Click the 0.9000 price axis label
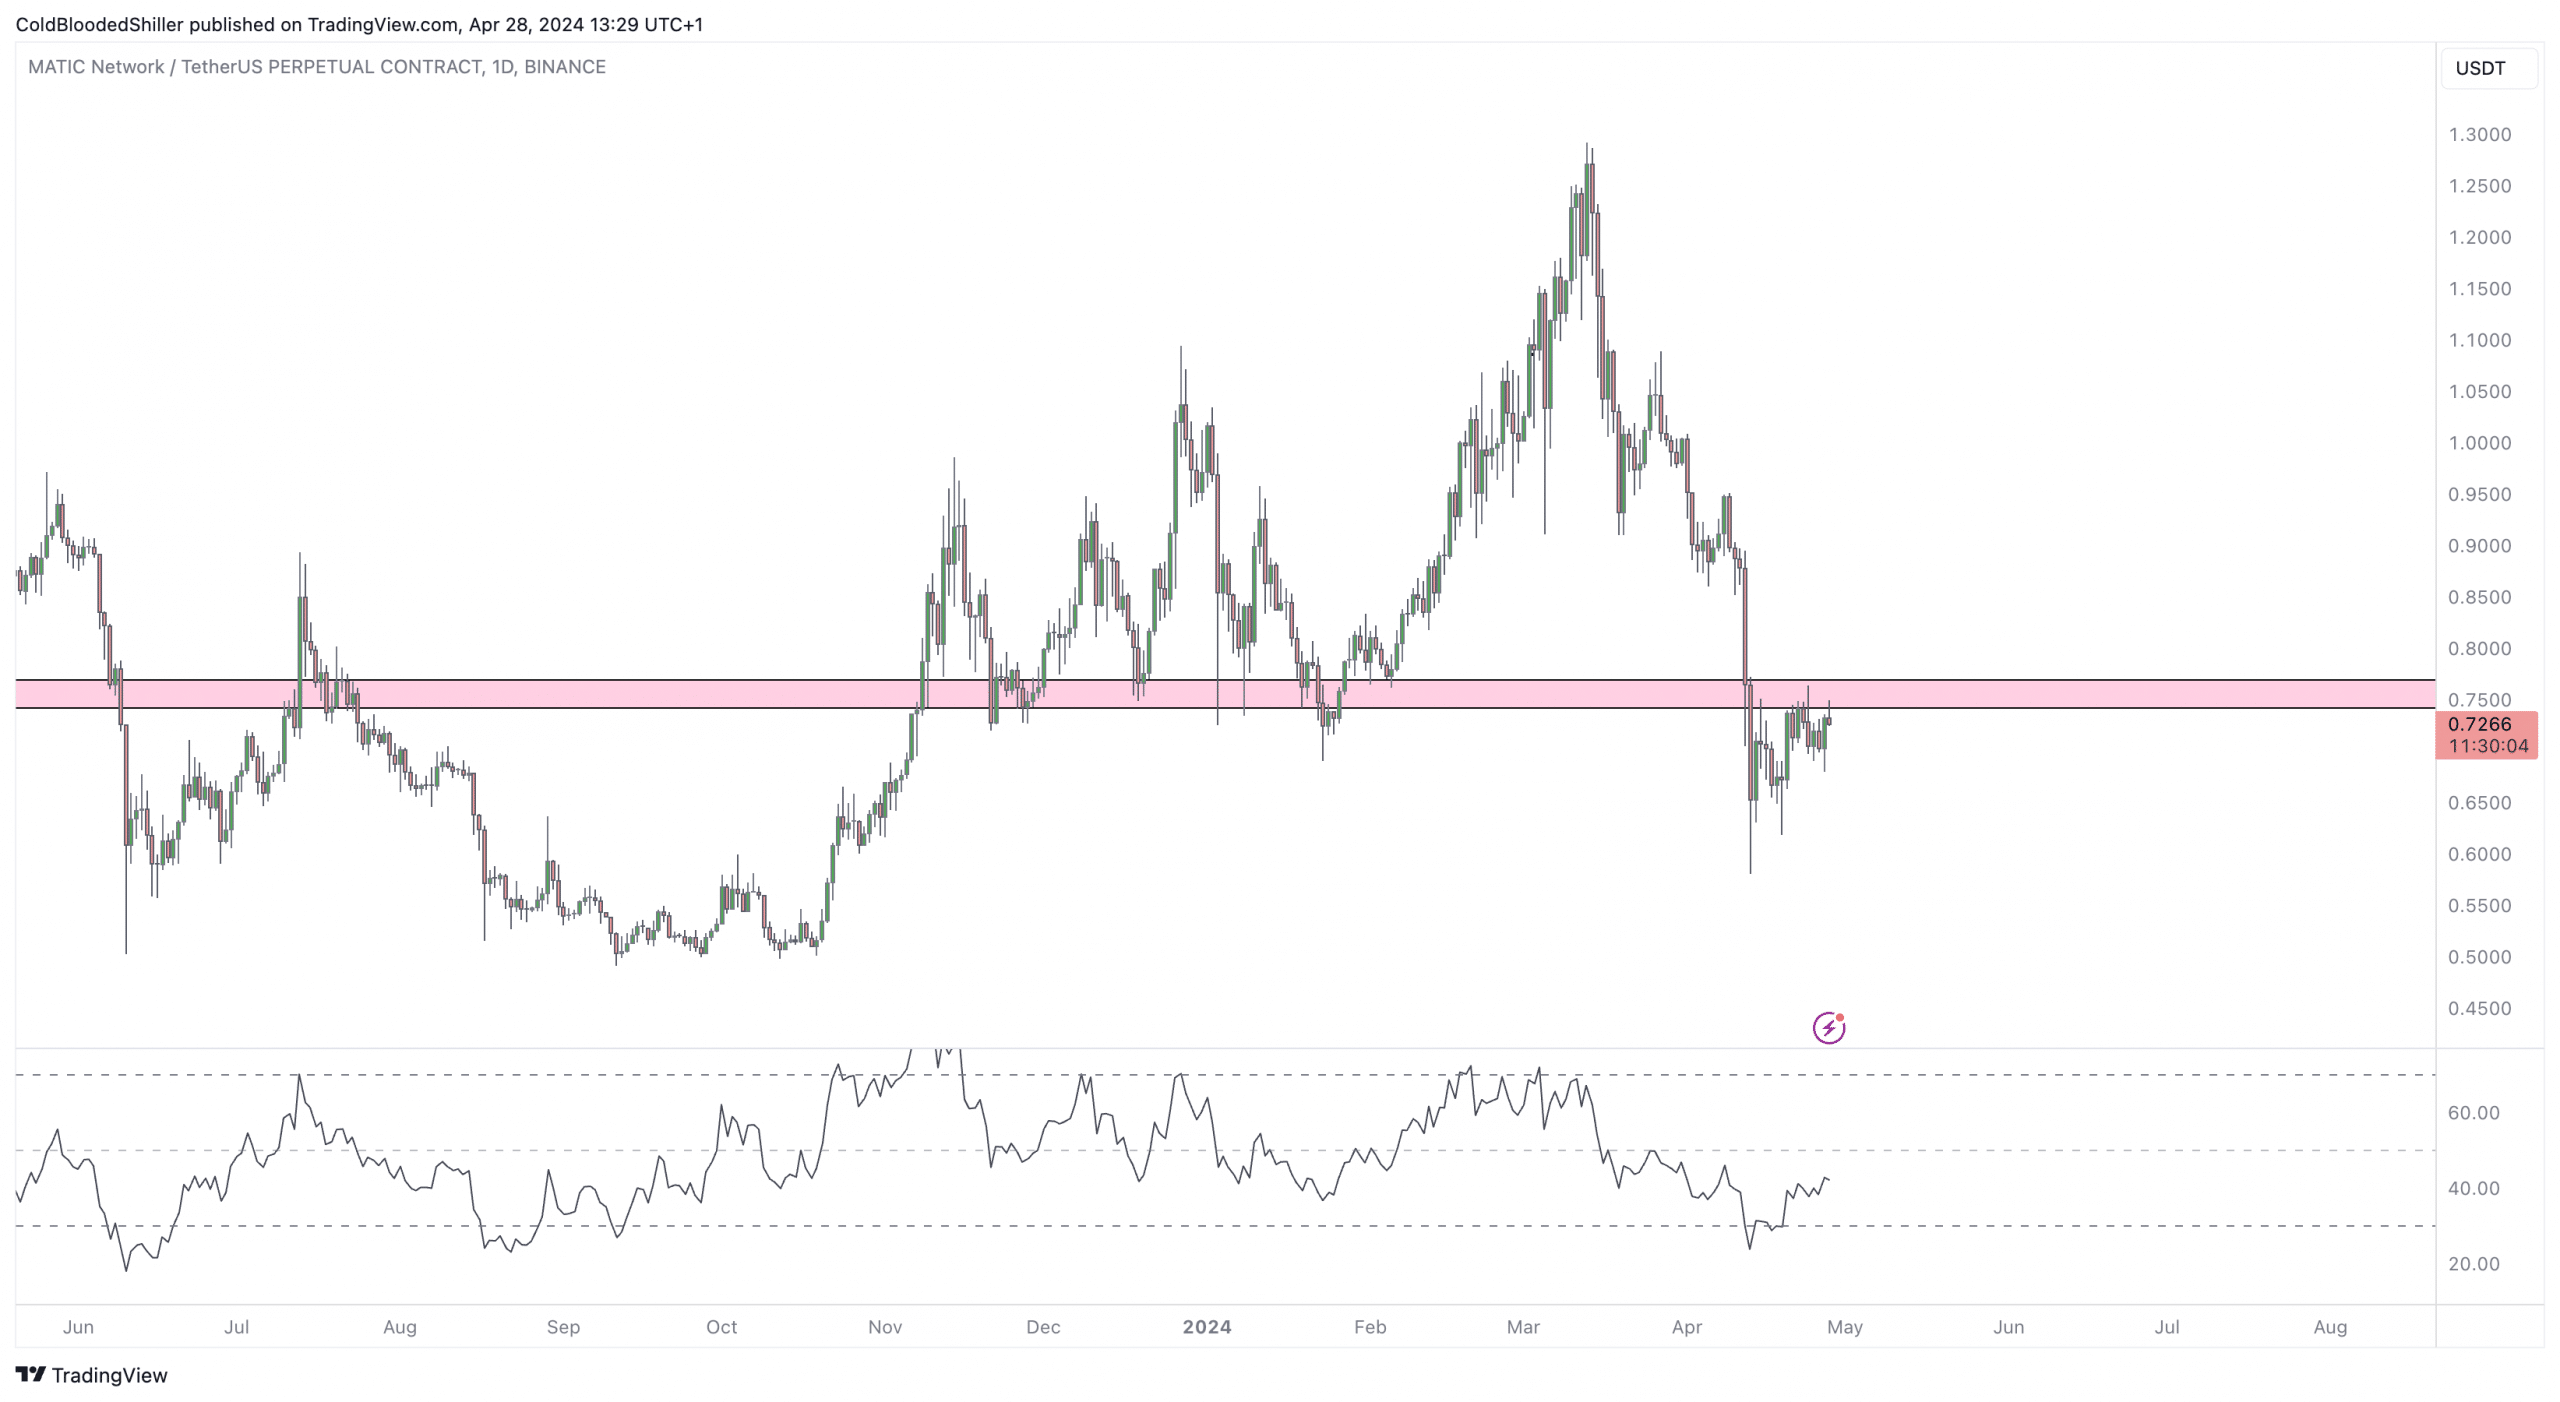2560x1402 pixels. click(2479, 546)
